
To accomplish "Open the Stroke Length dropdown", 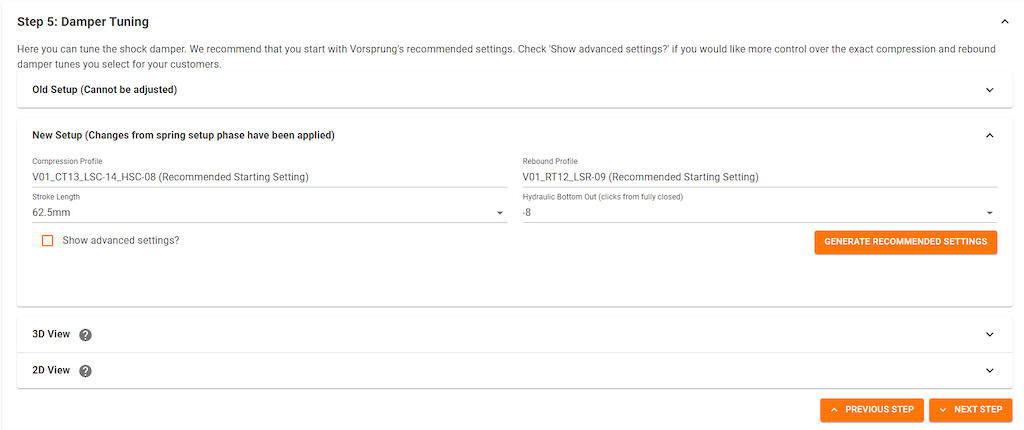I will [x=262, y=213].
